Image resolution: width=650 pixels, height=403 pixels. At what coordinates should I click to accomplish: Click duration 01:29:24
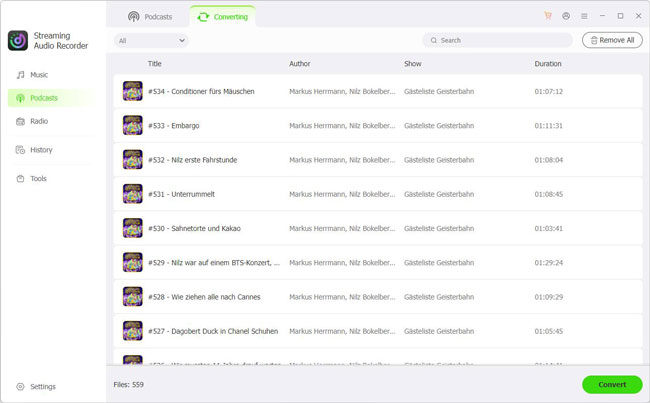pyautogui.click(x=548, y=262)
